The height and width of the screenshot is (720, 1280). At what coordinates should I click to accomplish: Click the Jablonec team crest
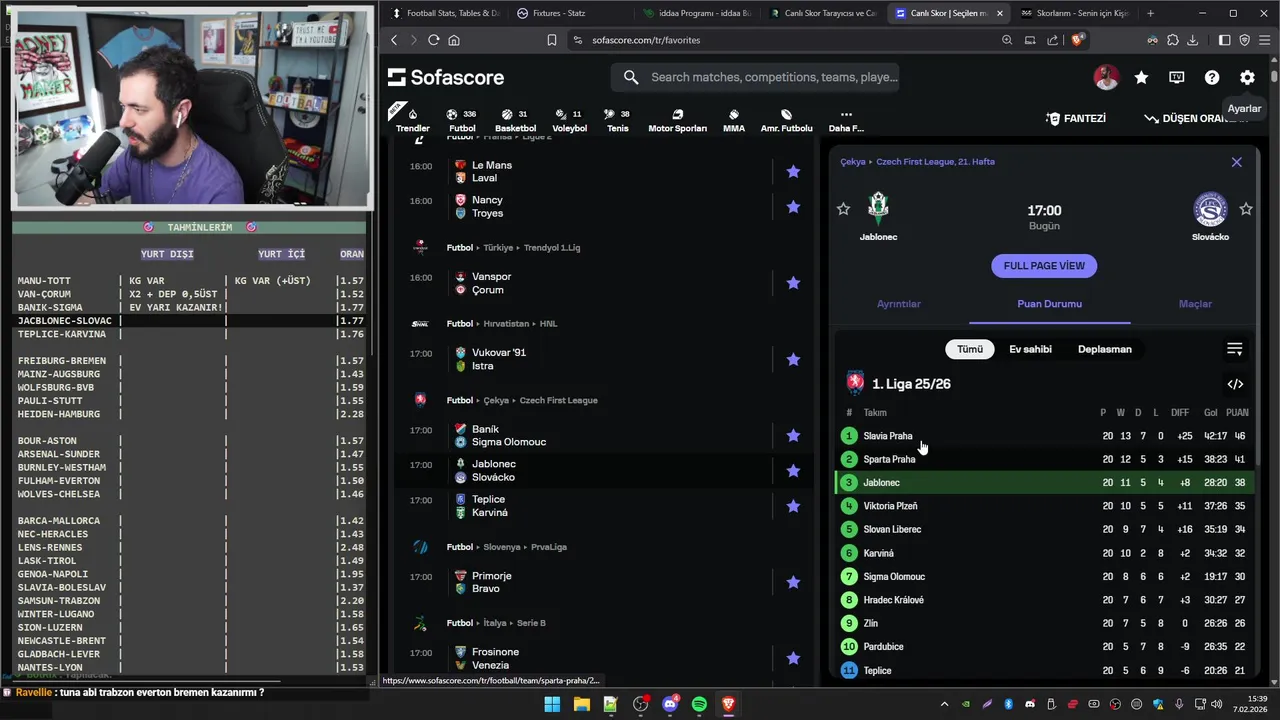pyautogui.click(x=878, y=208)
